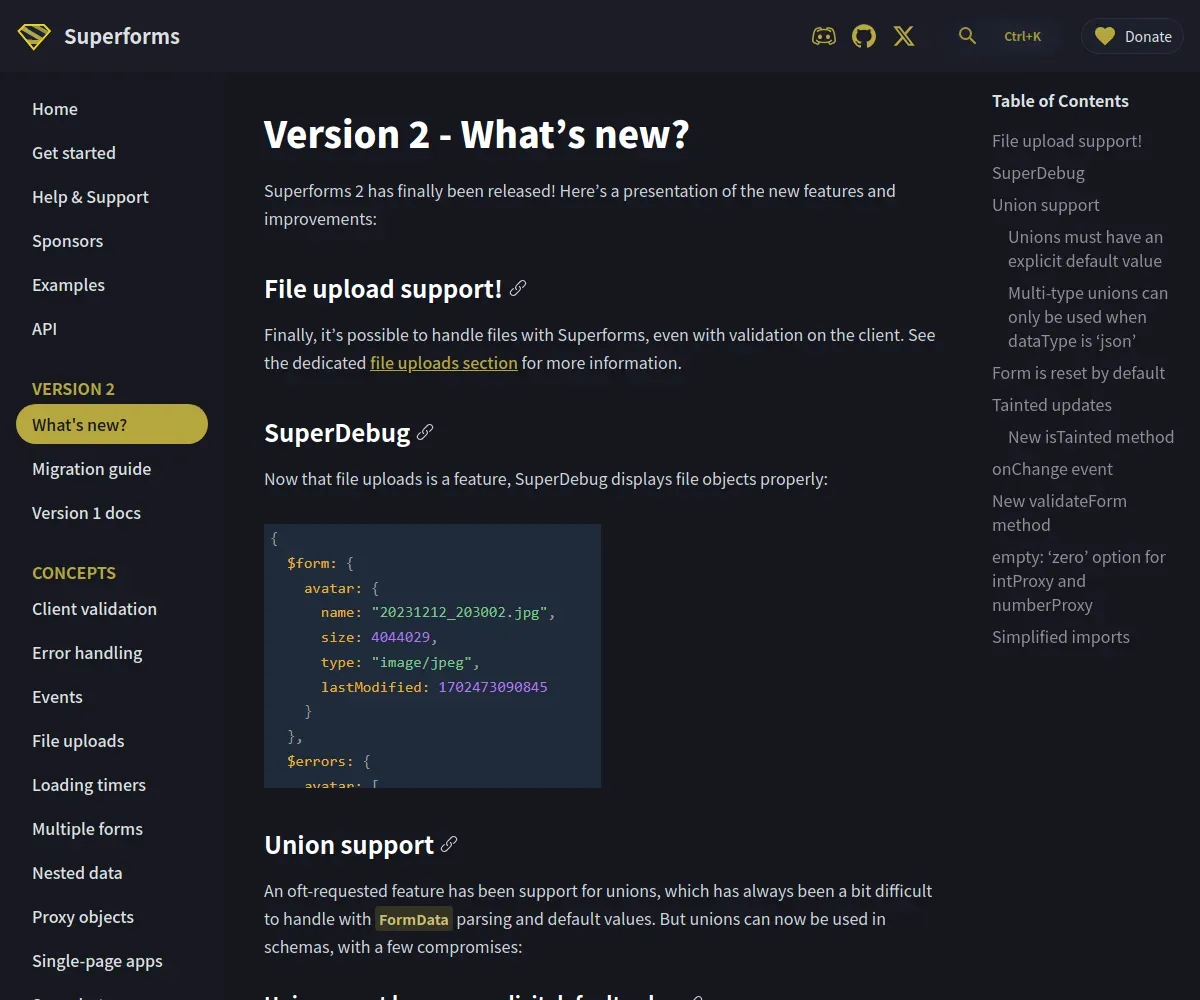Jump to File upload support! in contents

(x=1067, y=141)
